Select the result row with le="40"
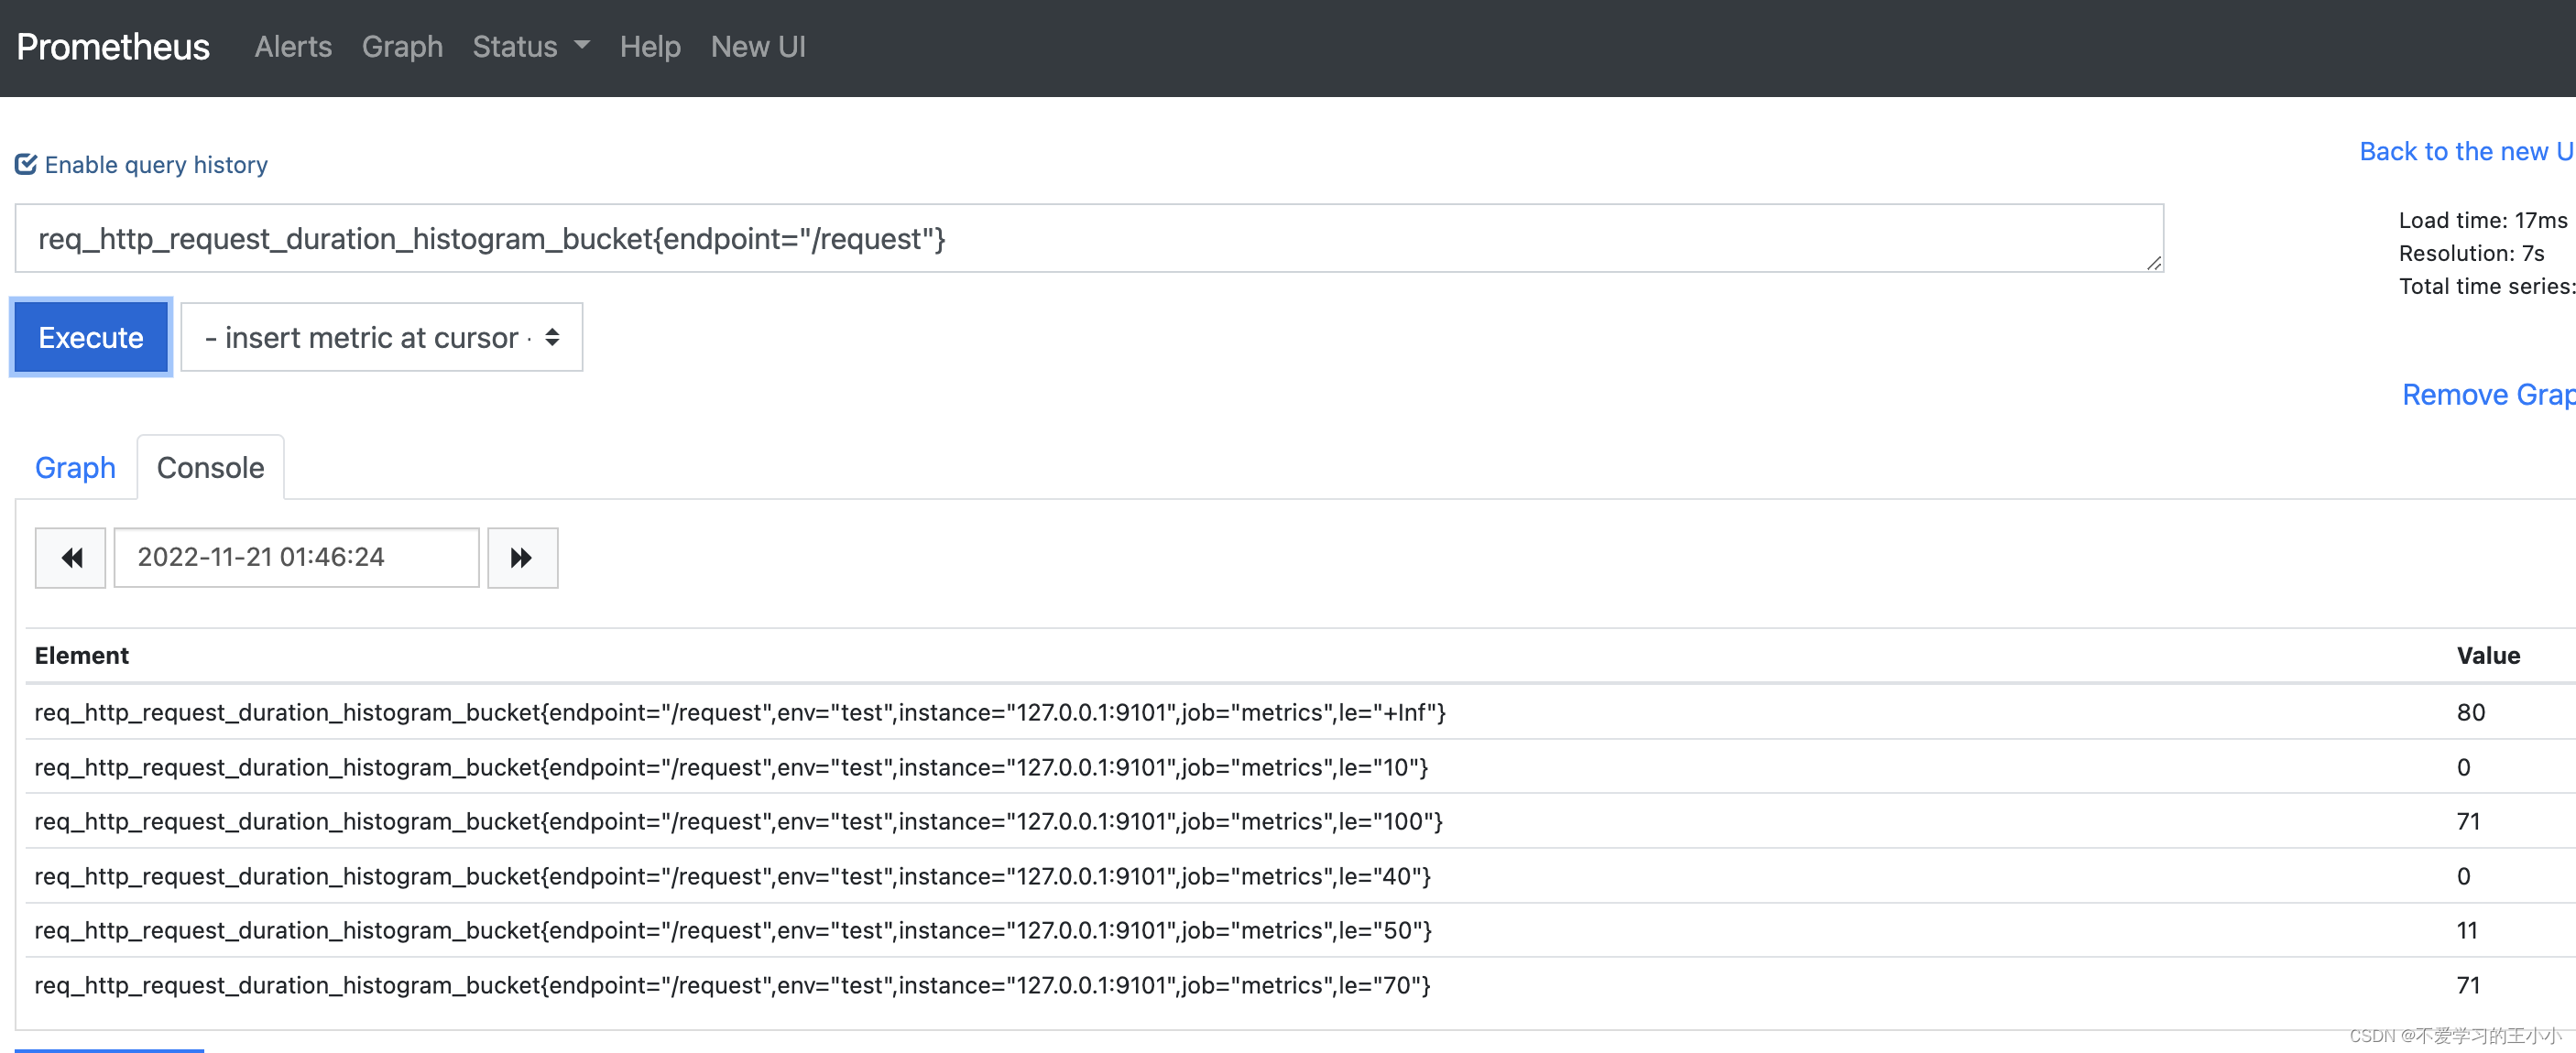This screenshot has width=2576, height=1053. click(x=1300, y=876)
